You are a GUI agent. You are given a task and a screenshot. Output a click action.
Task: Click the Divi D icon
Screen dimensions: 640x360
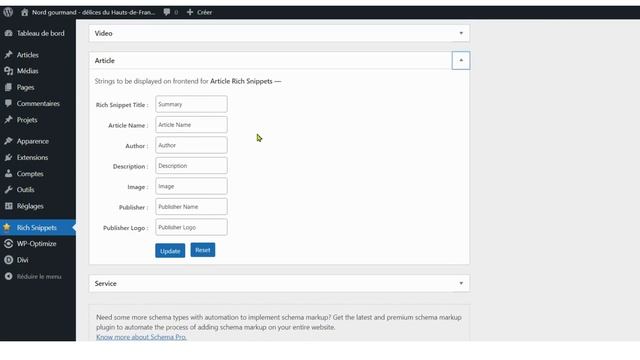(x=9, y=260)
